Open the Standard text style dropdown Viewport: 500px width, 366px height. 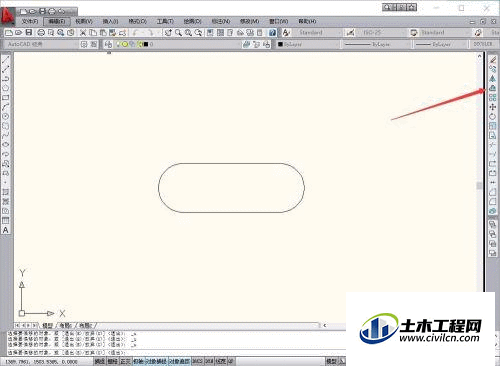318,33
